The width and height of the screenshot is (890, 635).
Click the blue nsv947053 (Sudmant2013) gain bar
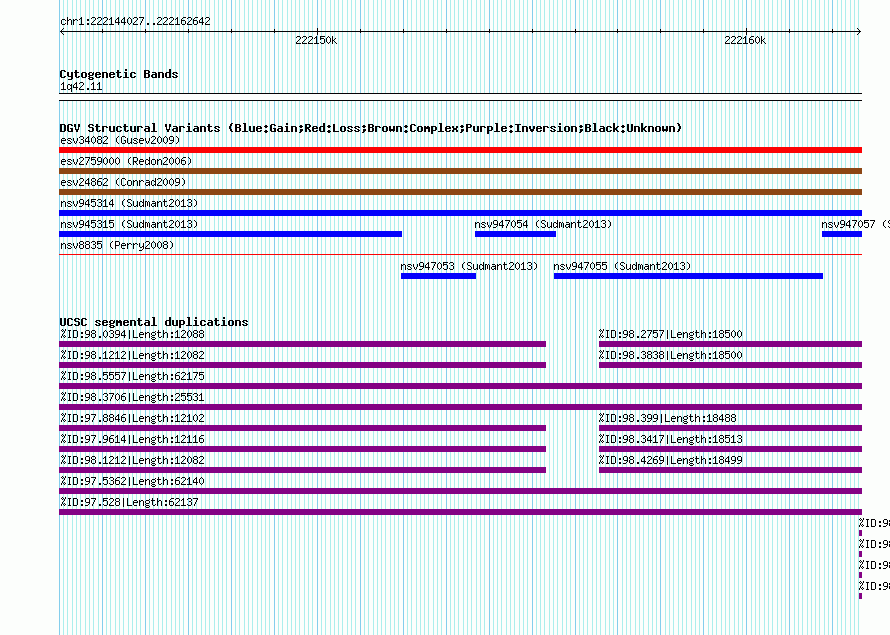tap(438, 276)
